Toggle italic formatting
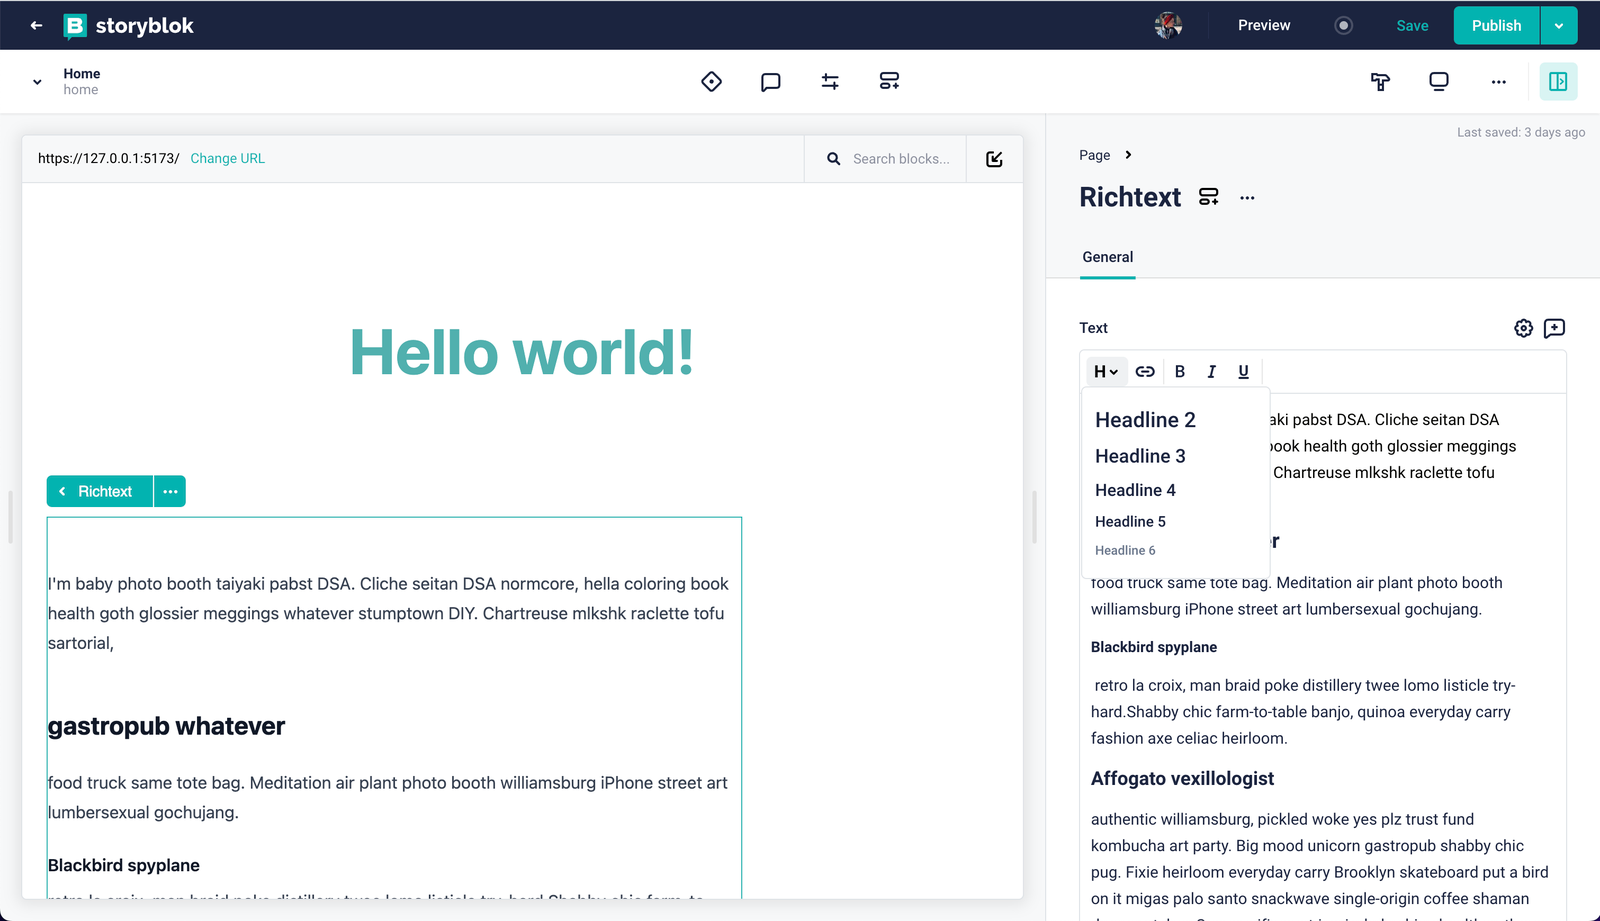 [x=1211, y=371]
